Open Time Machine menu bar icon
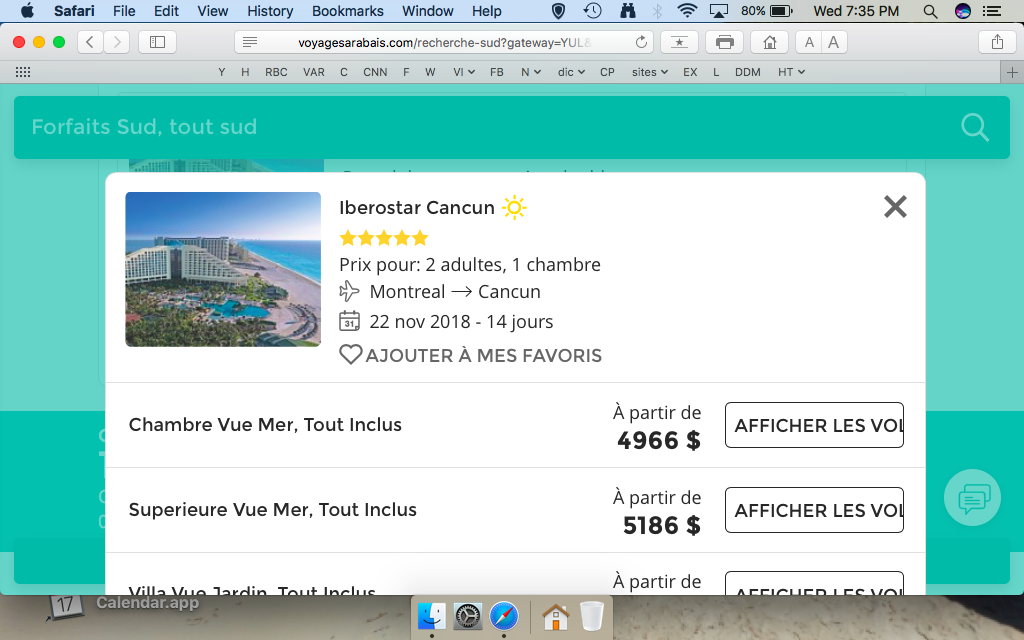 [x=593, y=10]
